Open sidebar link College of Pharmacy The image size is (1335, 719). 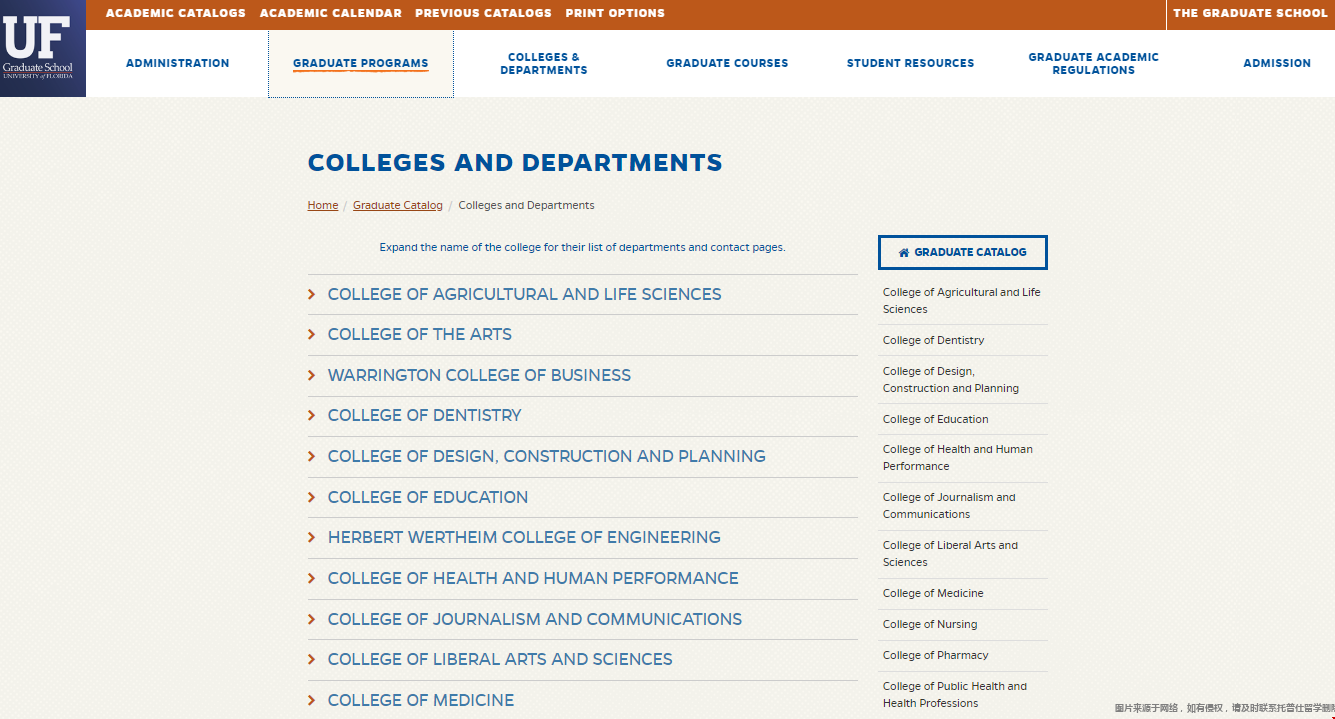pyautogui.click(x=936, y=655)
